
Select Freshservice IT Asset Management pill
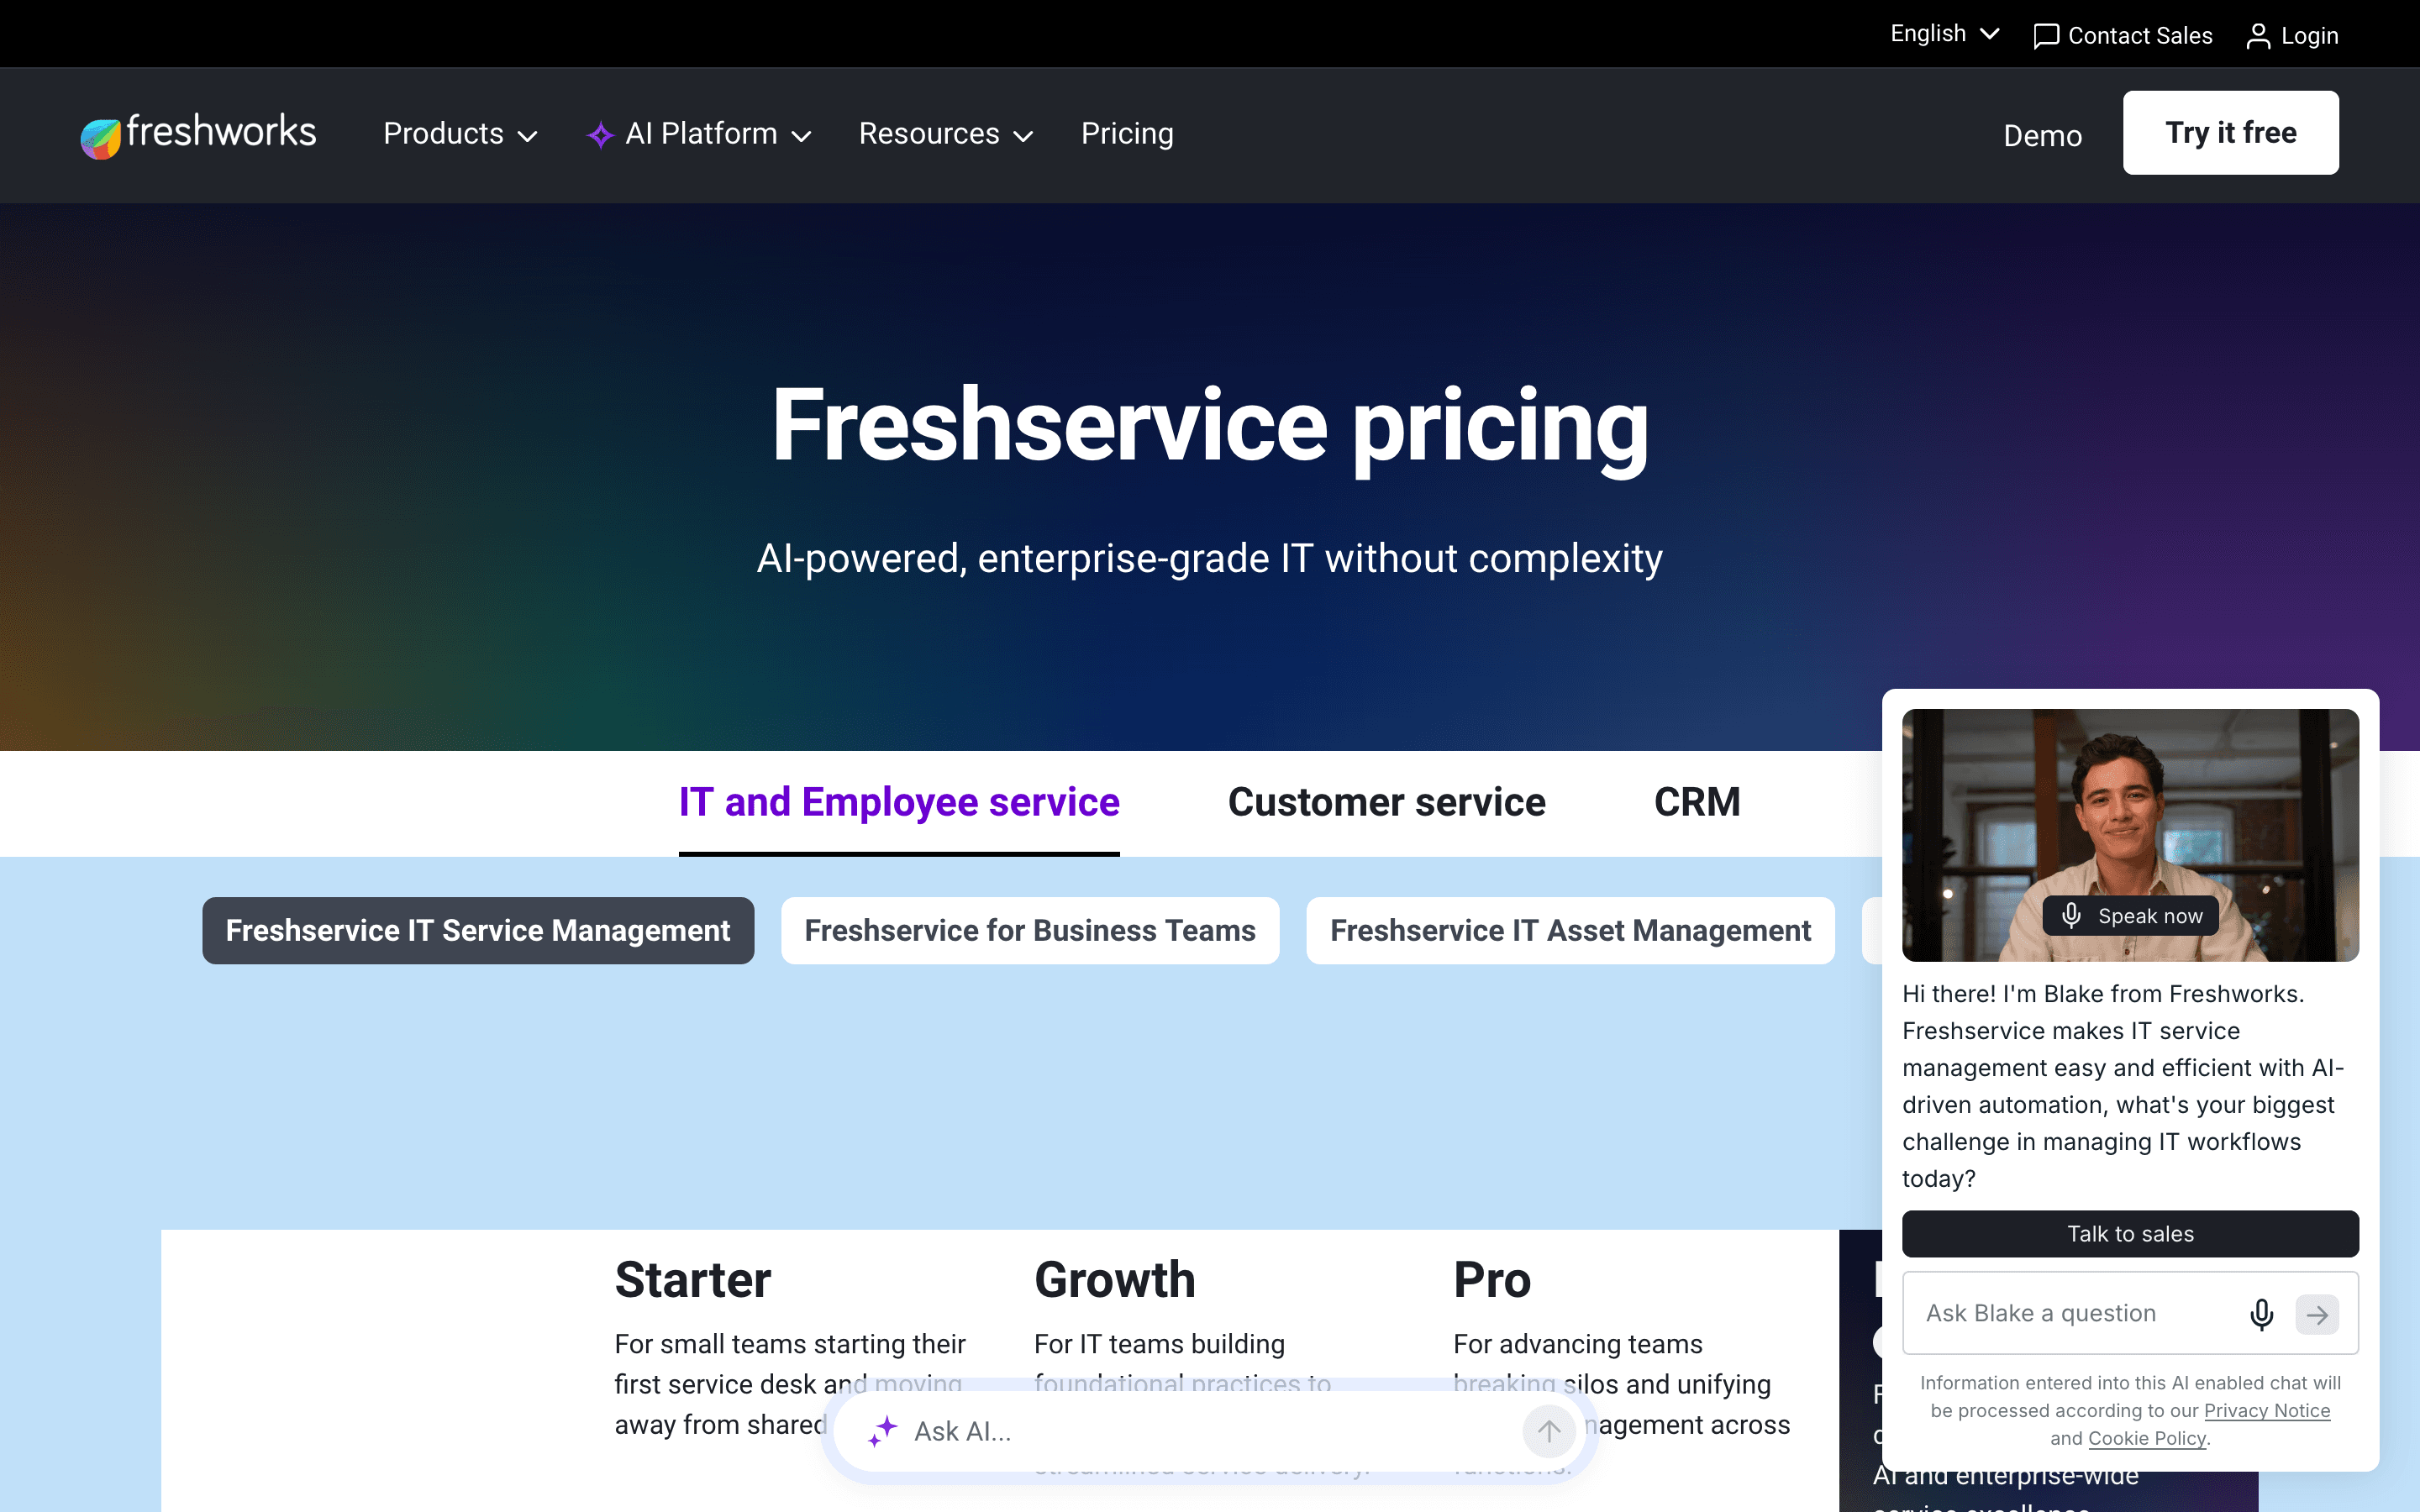pyautogui.click(x=1570, y=930)
